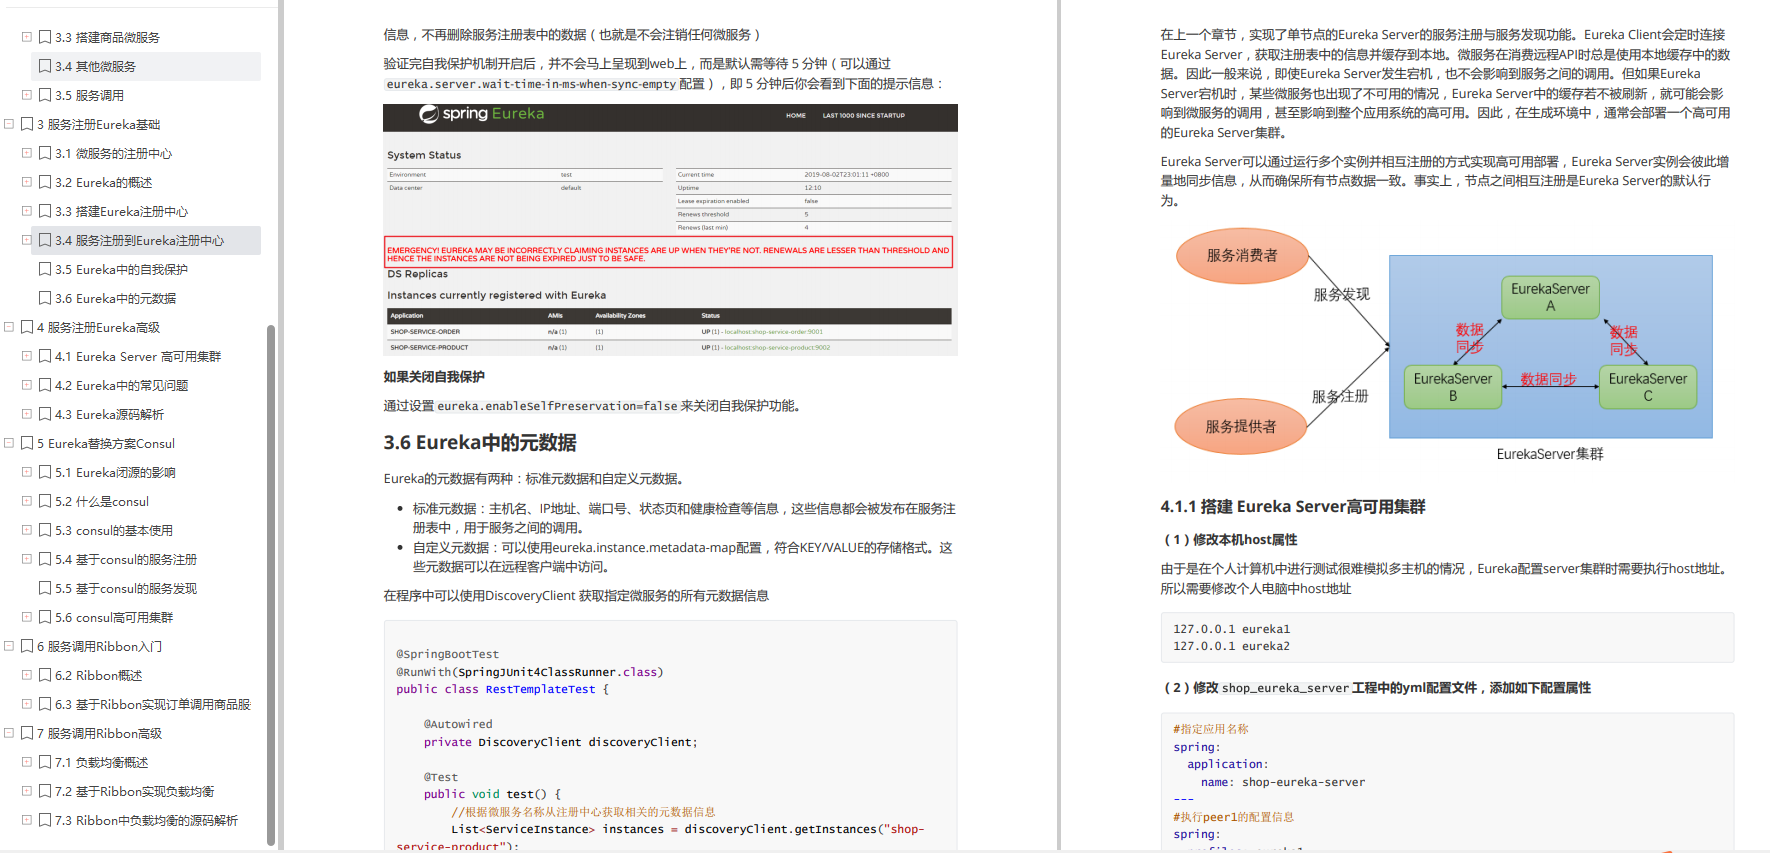
Task: Click the bookmark icon next to 3.1 微服务的注册中心
Action: point(45,153)
